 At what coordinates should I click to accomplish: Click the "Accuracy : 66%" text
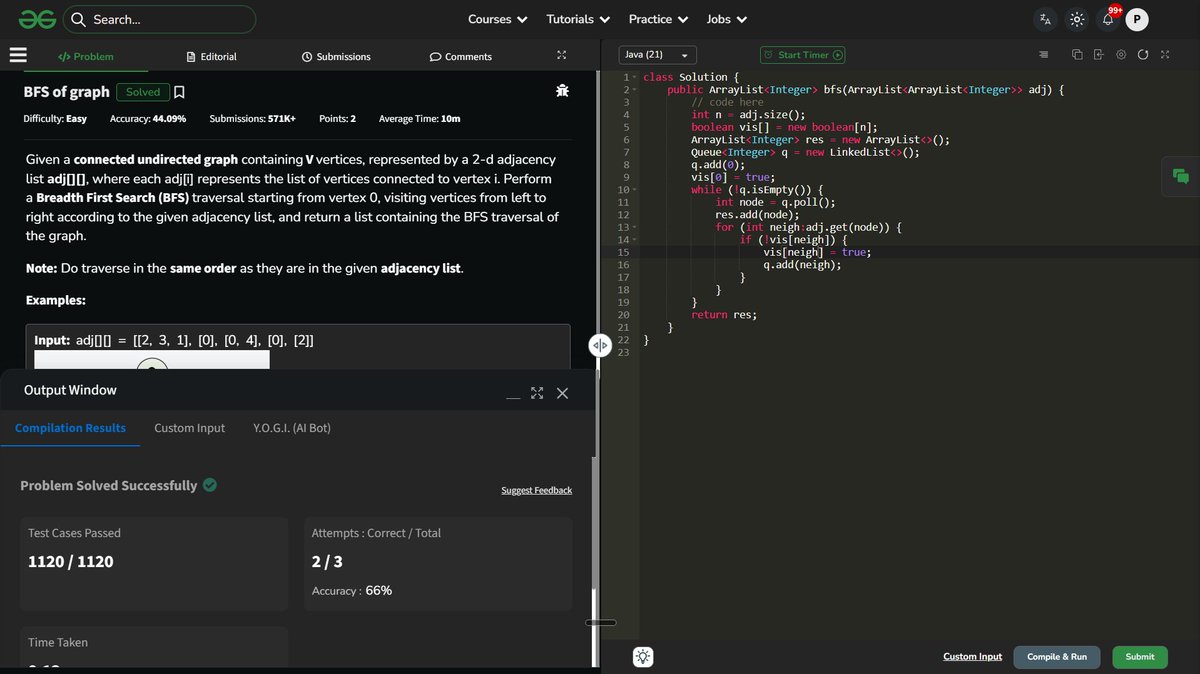click(352, 591)
